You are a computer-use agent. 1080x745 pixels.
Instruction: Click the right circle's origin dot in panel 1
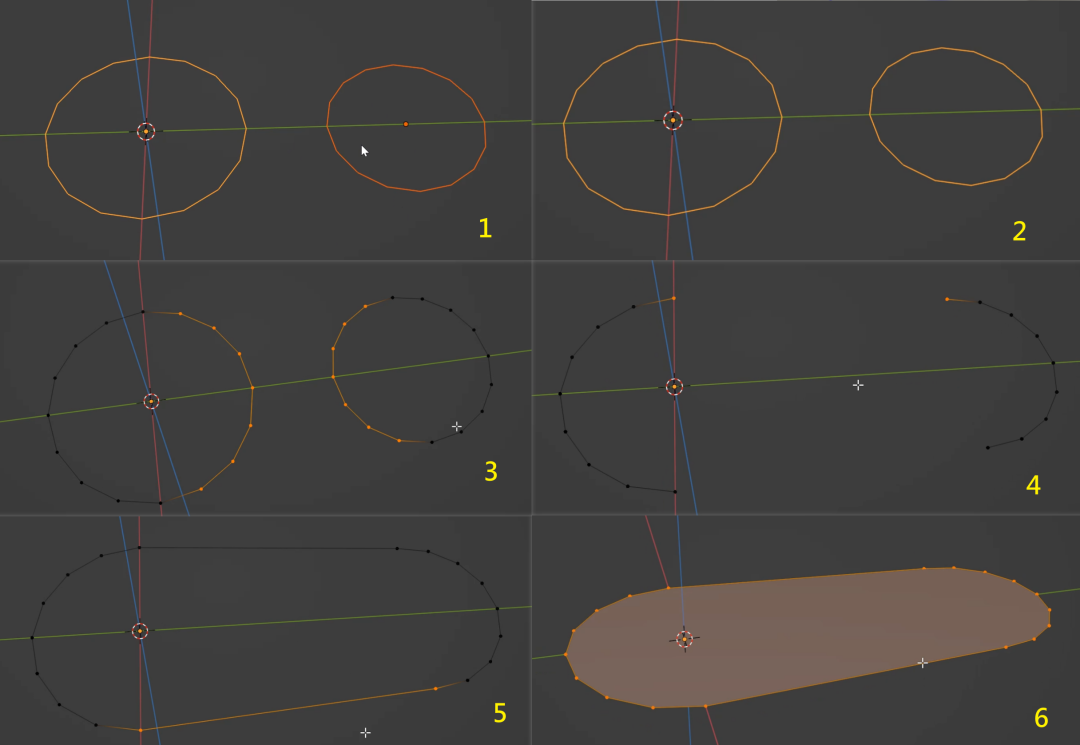pyautogui.click(x=406, y=124)
